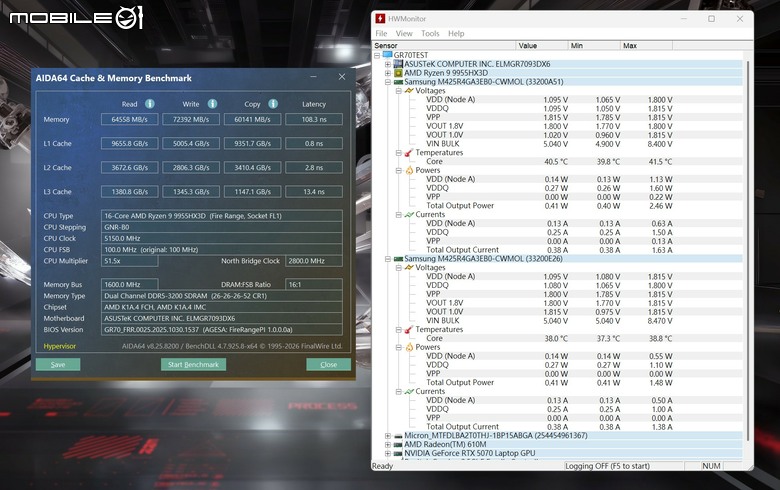Click the Sensor column header

tap(444, 45)
